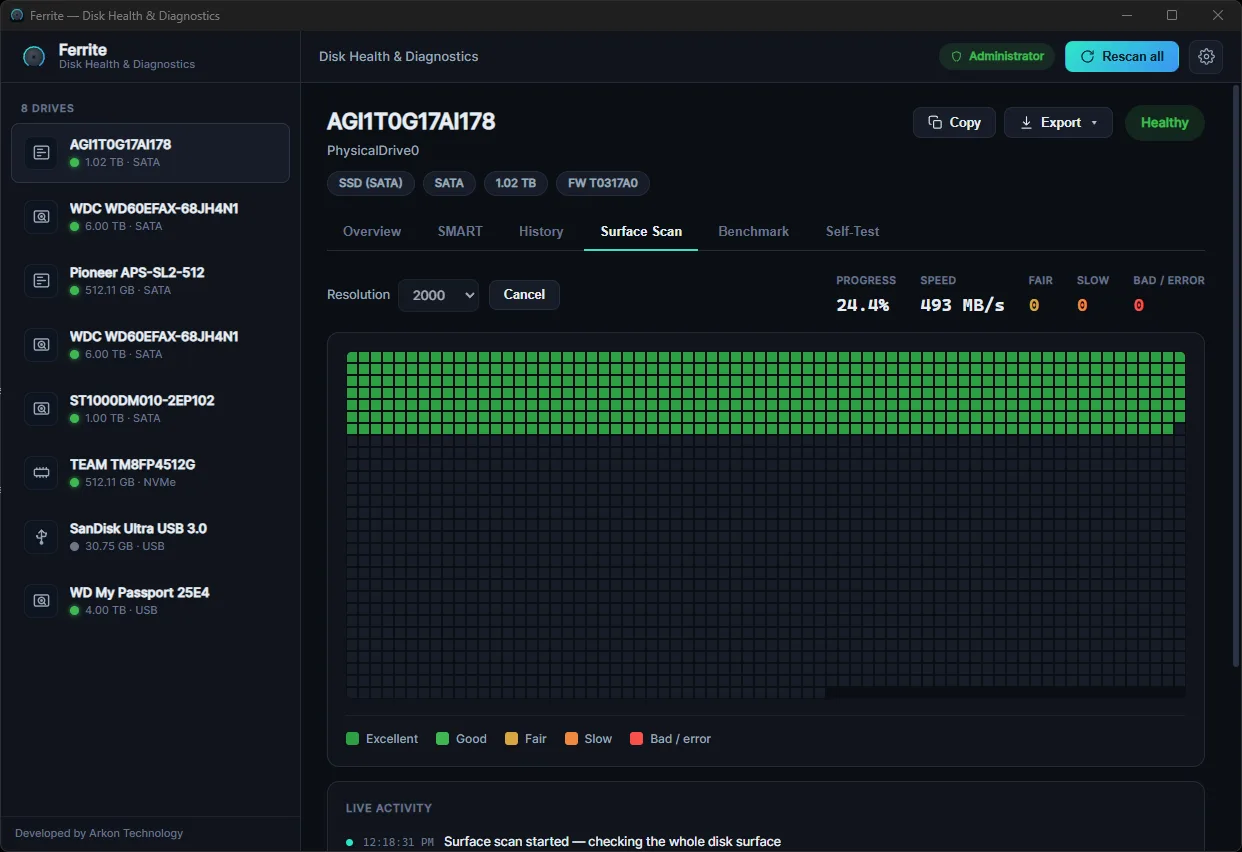Open the Benchmark tab

754,231
